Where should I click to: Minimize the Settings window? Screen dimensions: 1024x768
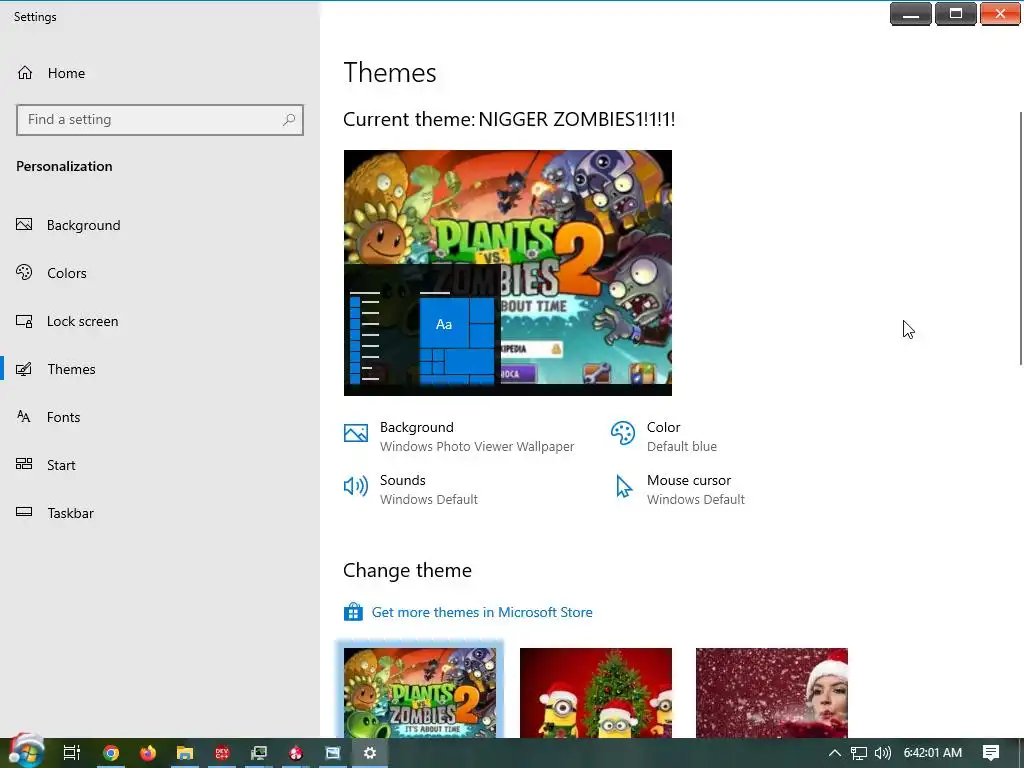[910, 14]
